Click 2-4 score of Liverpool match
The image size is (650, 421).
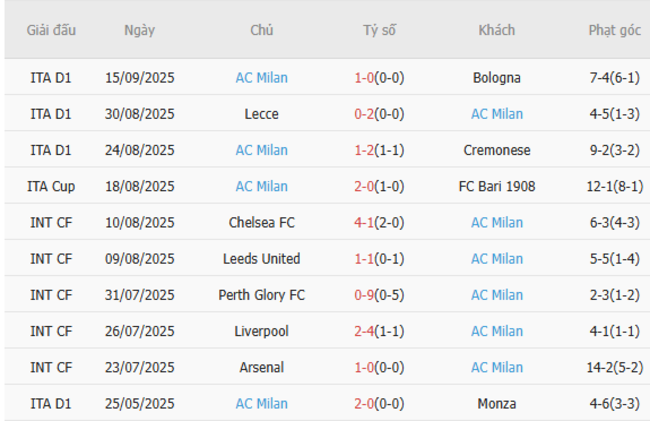[366, 331]
